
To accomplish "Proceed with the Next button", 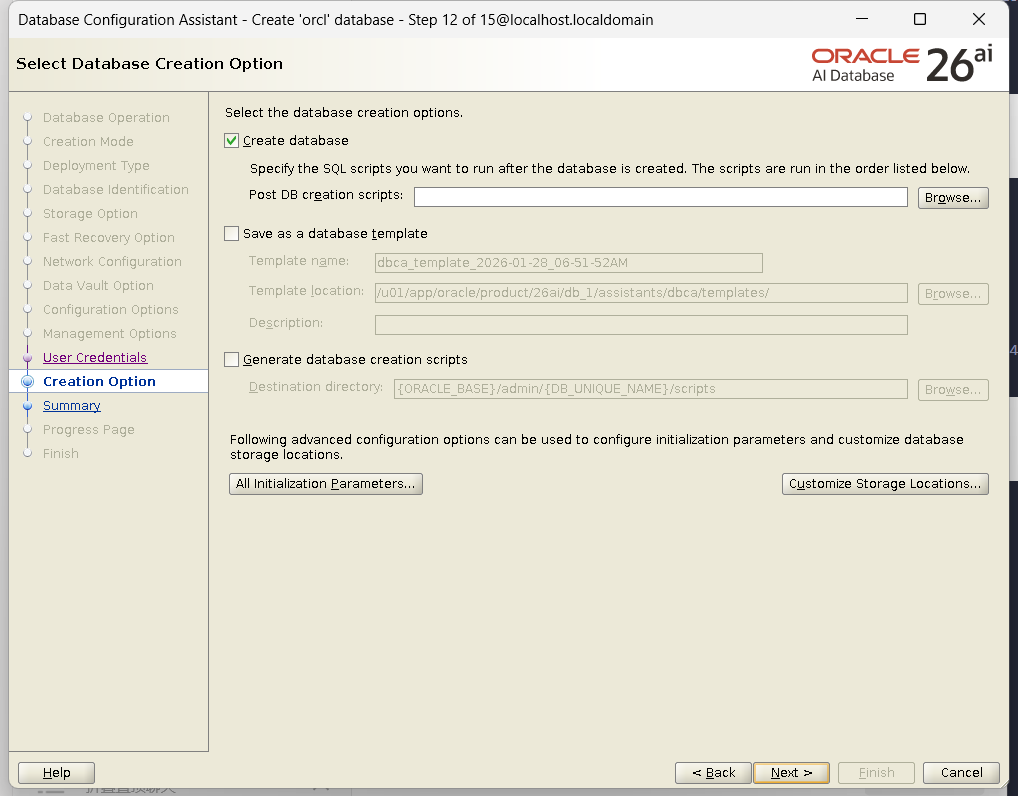I will pyautogui.click(x=791, y=773).
